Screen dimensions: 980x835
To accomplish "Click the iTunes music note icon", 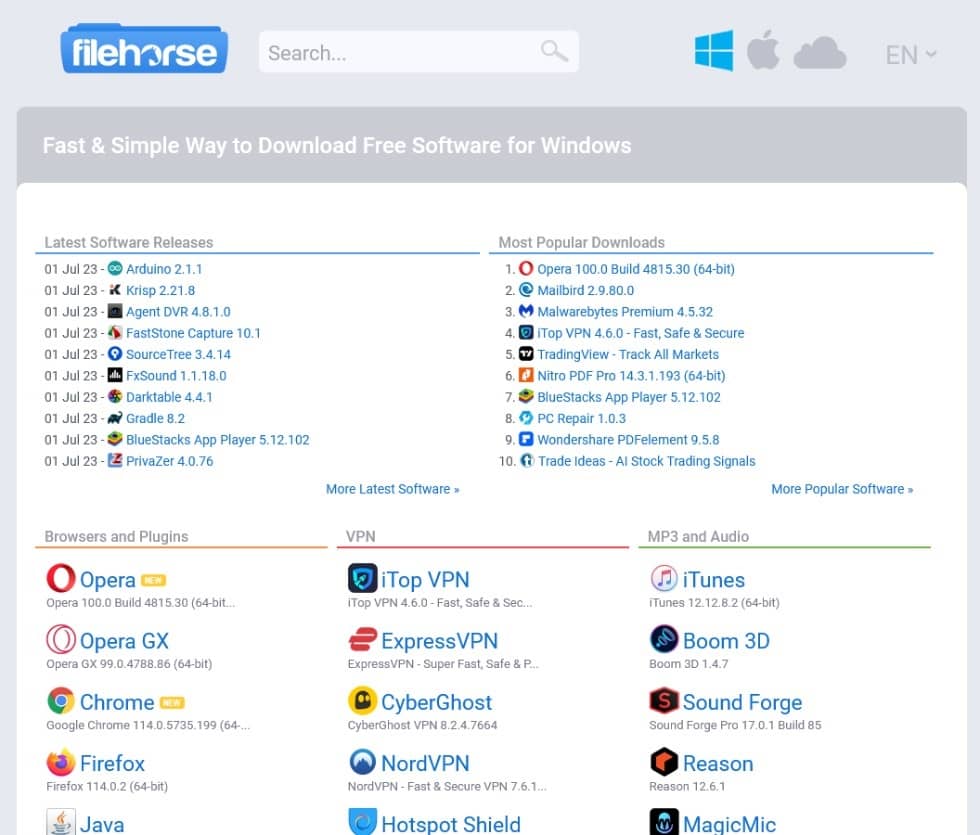I will (x=664, y=578).
